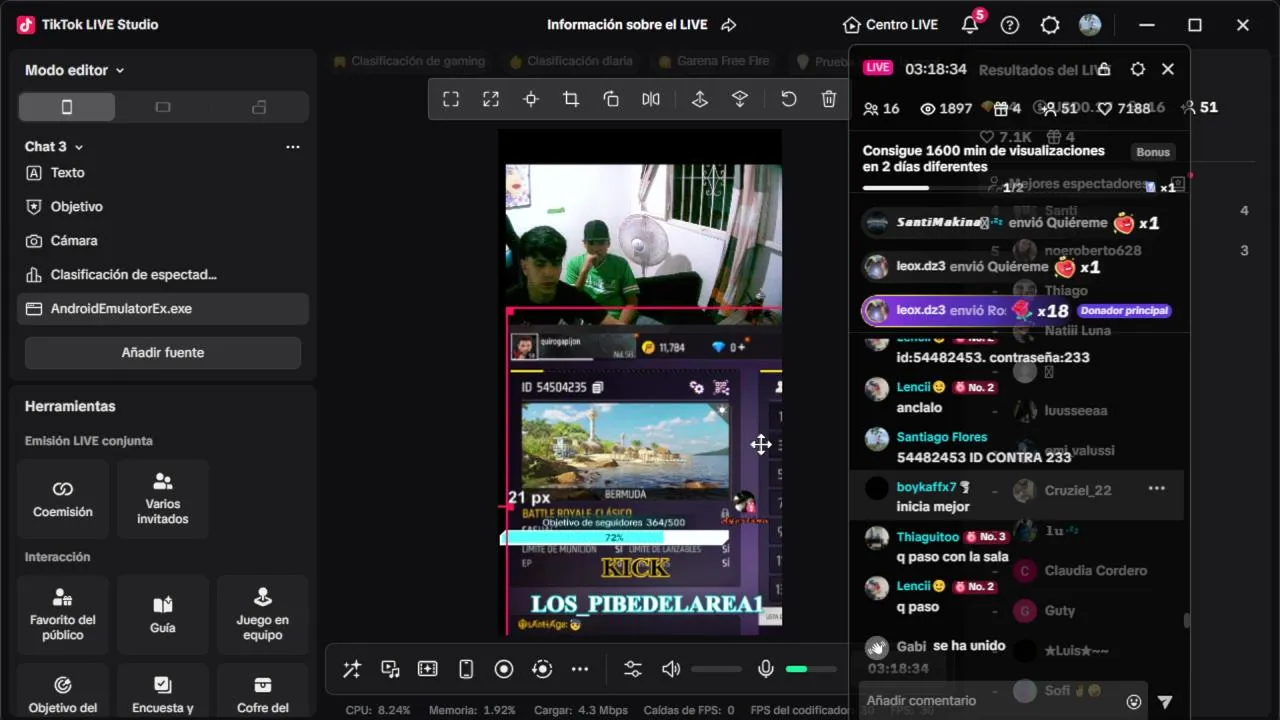Image resolution: width=1280 pixels, height=720 pixels.
Task: Select the Cámara source
Action: [163, 241]
